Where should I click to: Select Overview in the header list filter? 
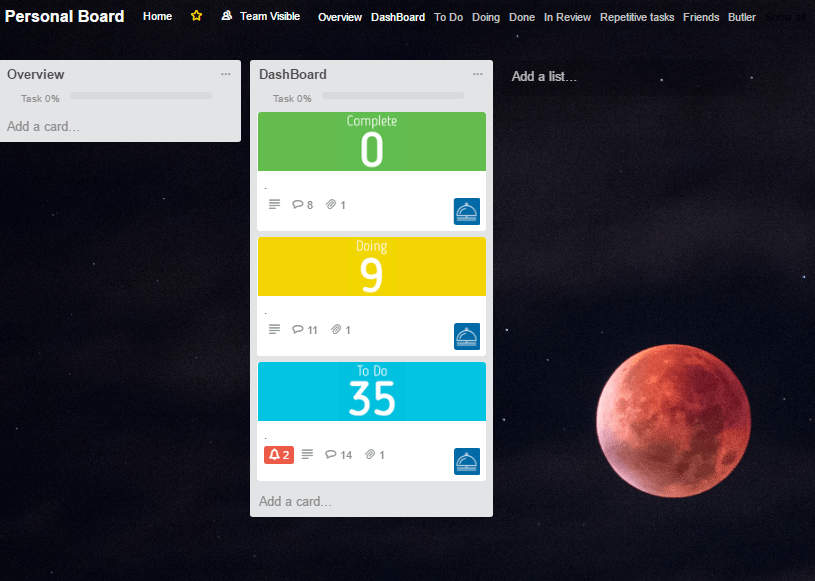point(340,17)
